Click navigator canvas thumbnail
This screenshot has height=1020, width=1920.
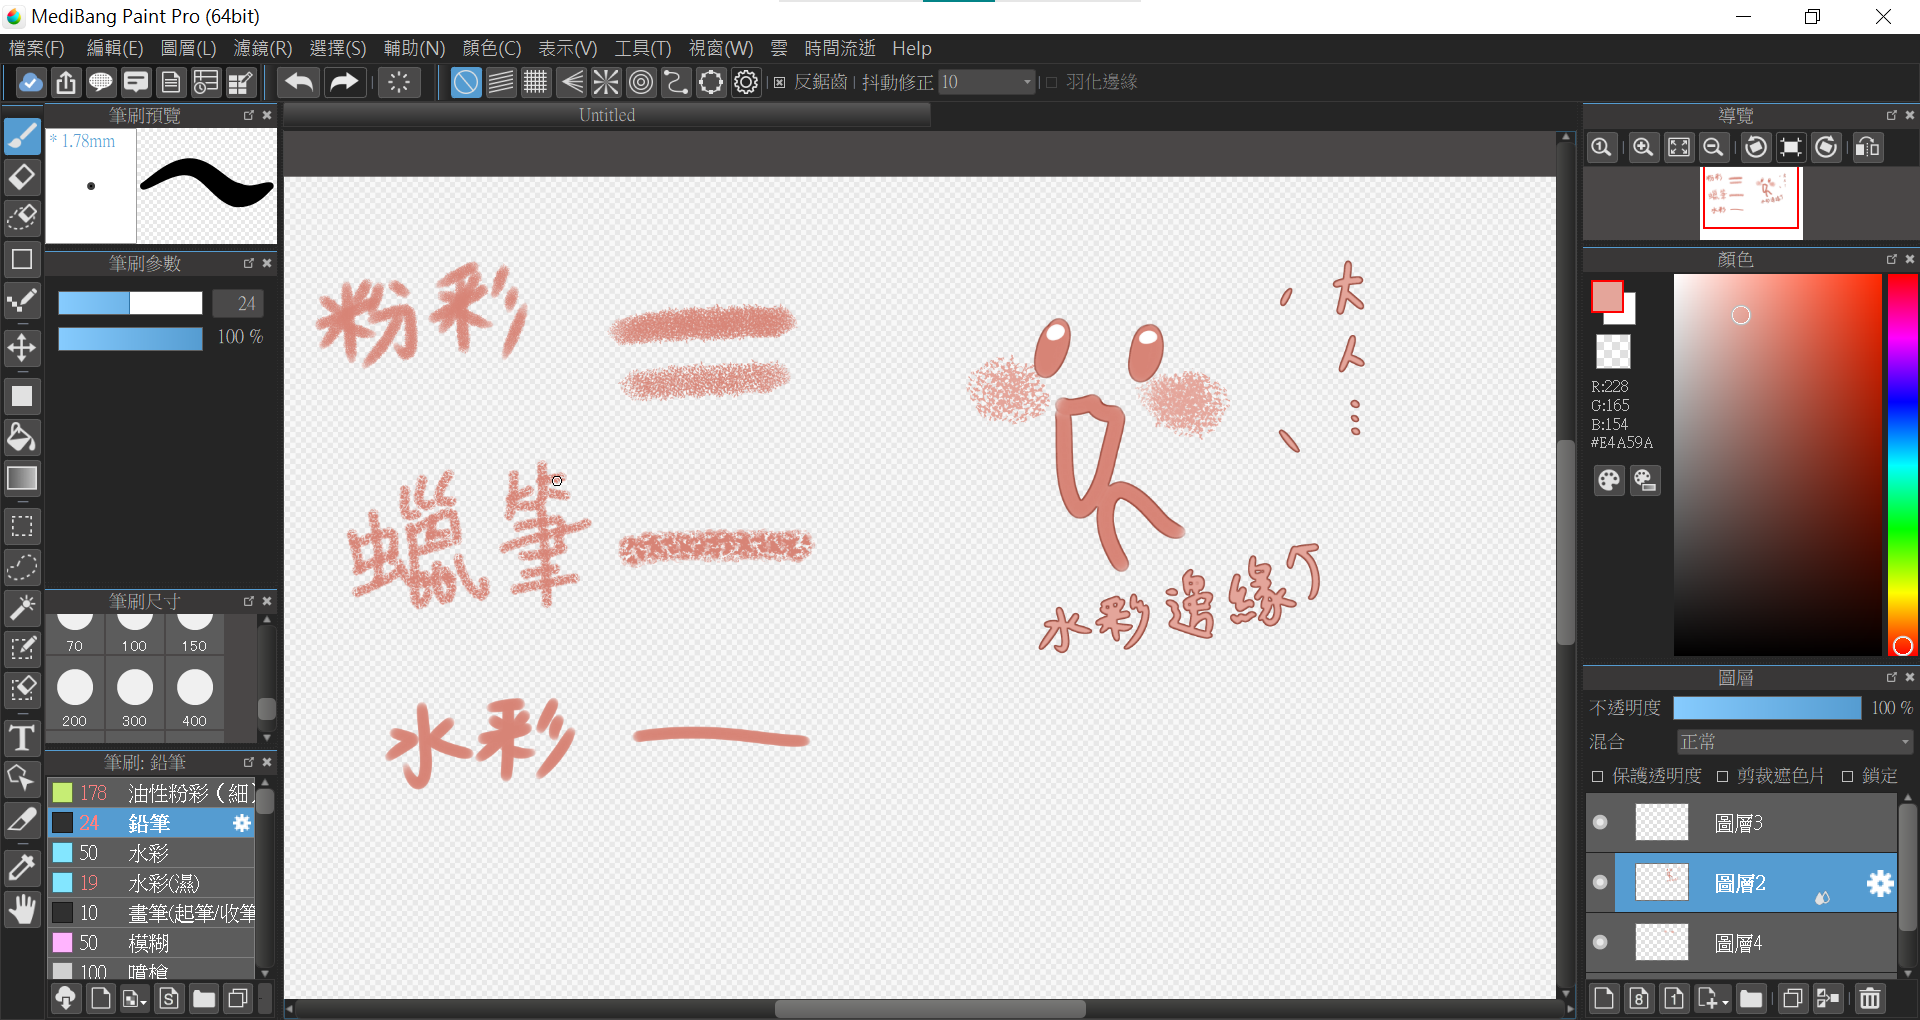[1751, 201]
